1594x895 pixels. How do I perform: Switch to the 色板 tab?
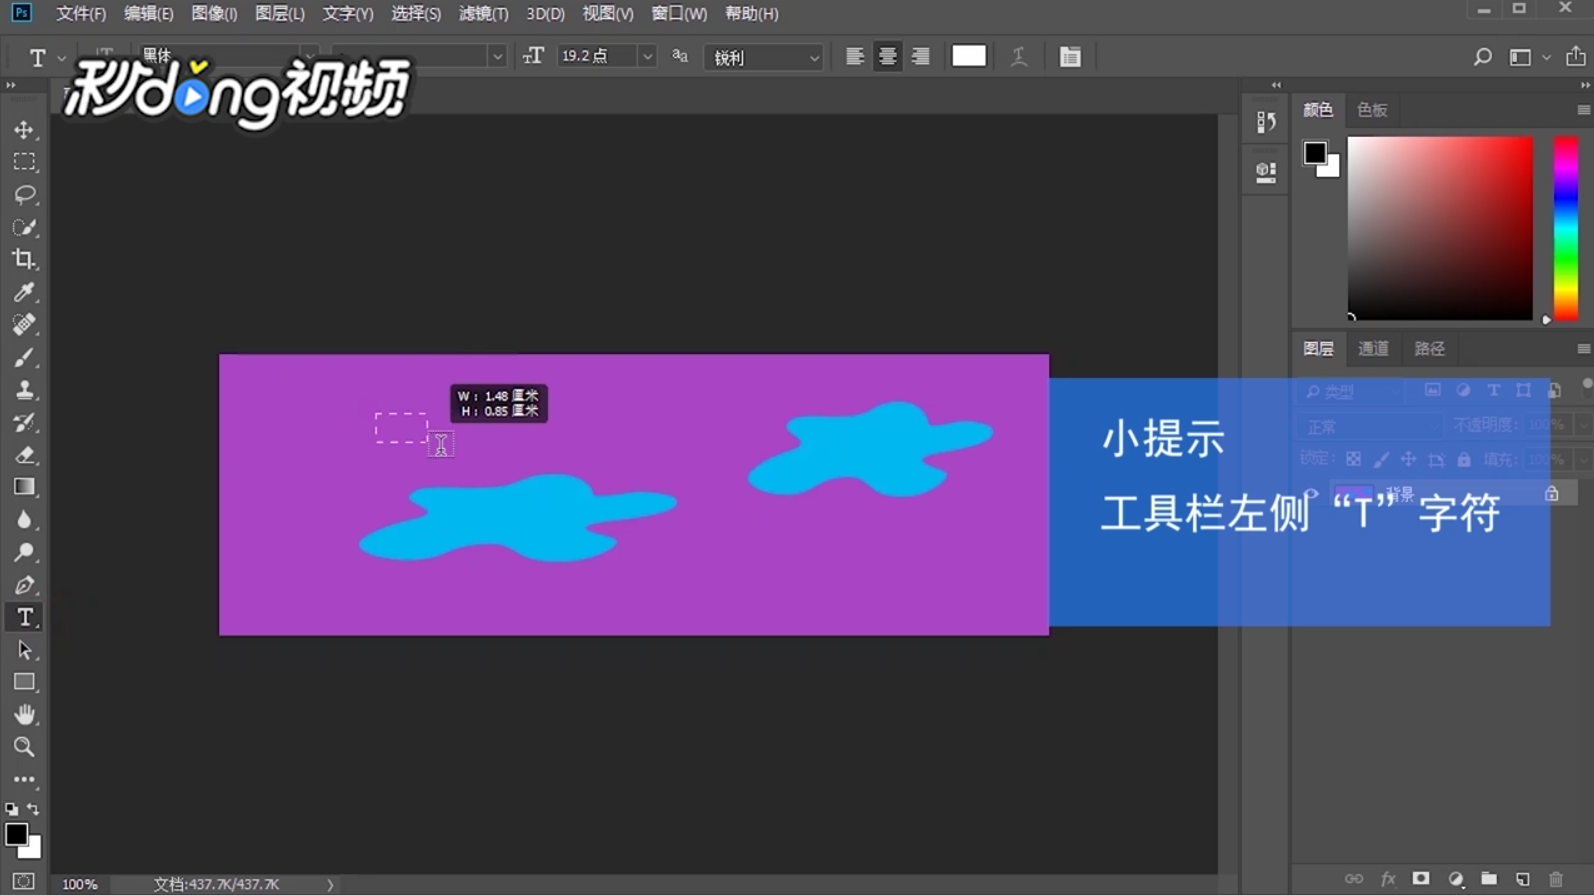click(1372, 110)
